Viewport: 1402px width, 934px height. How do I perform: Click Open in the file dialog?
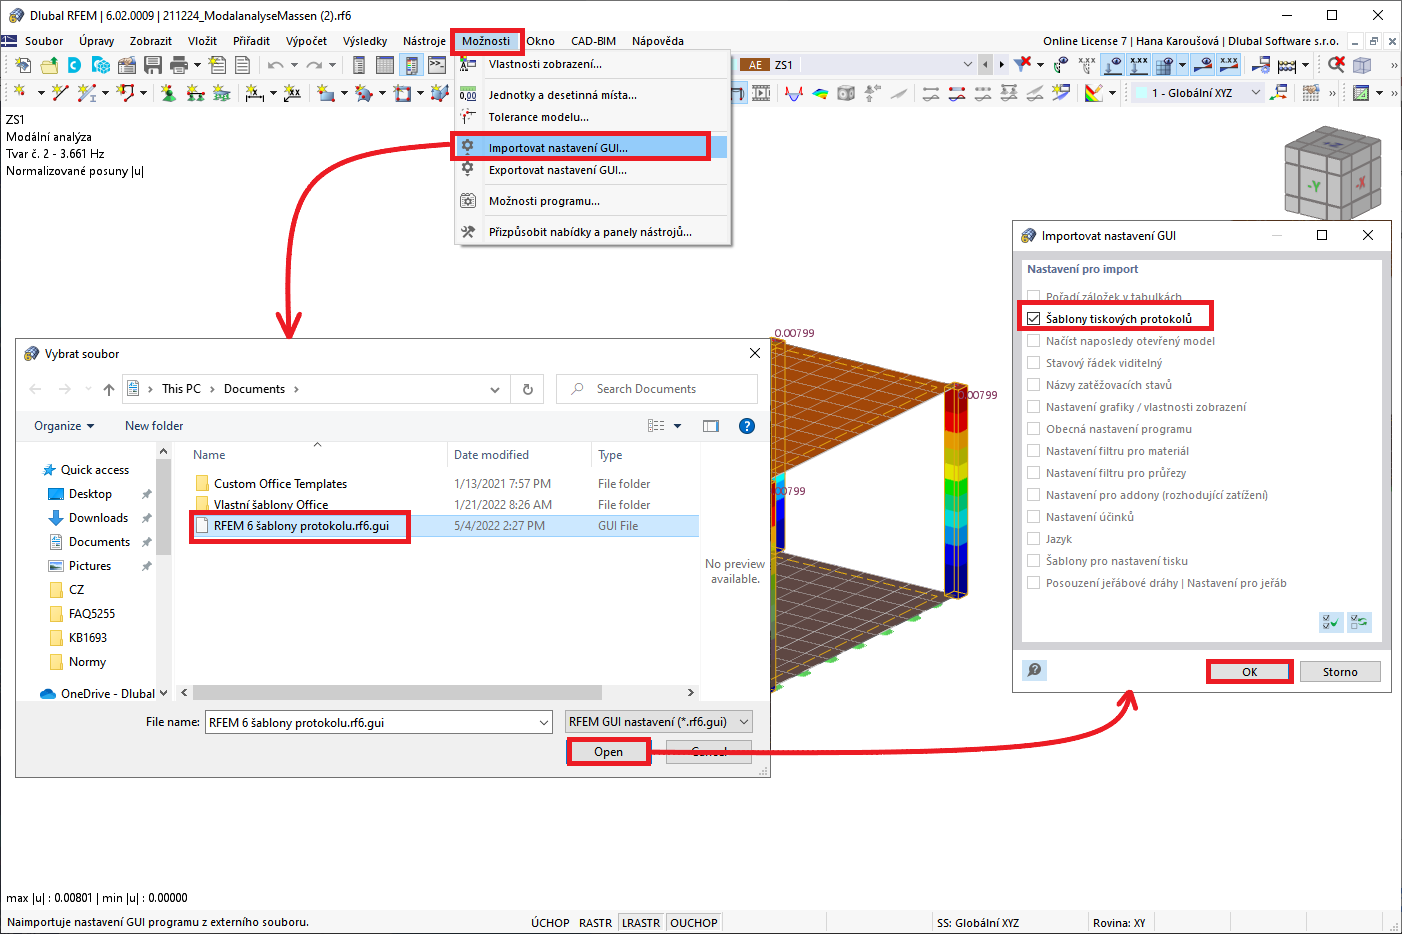(608, 752)
